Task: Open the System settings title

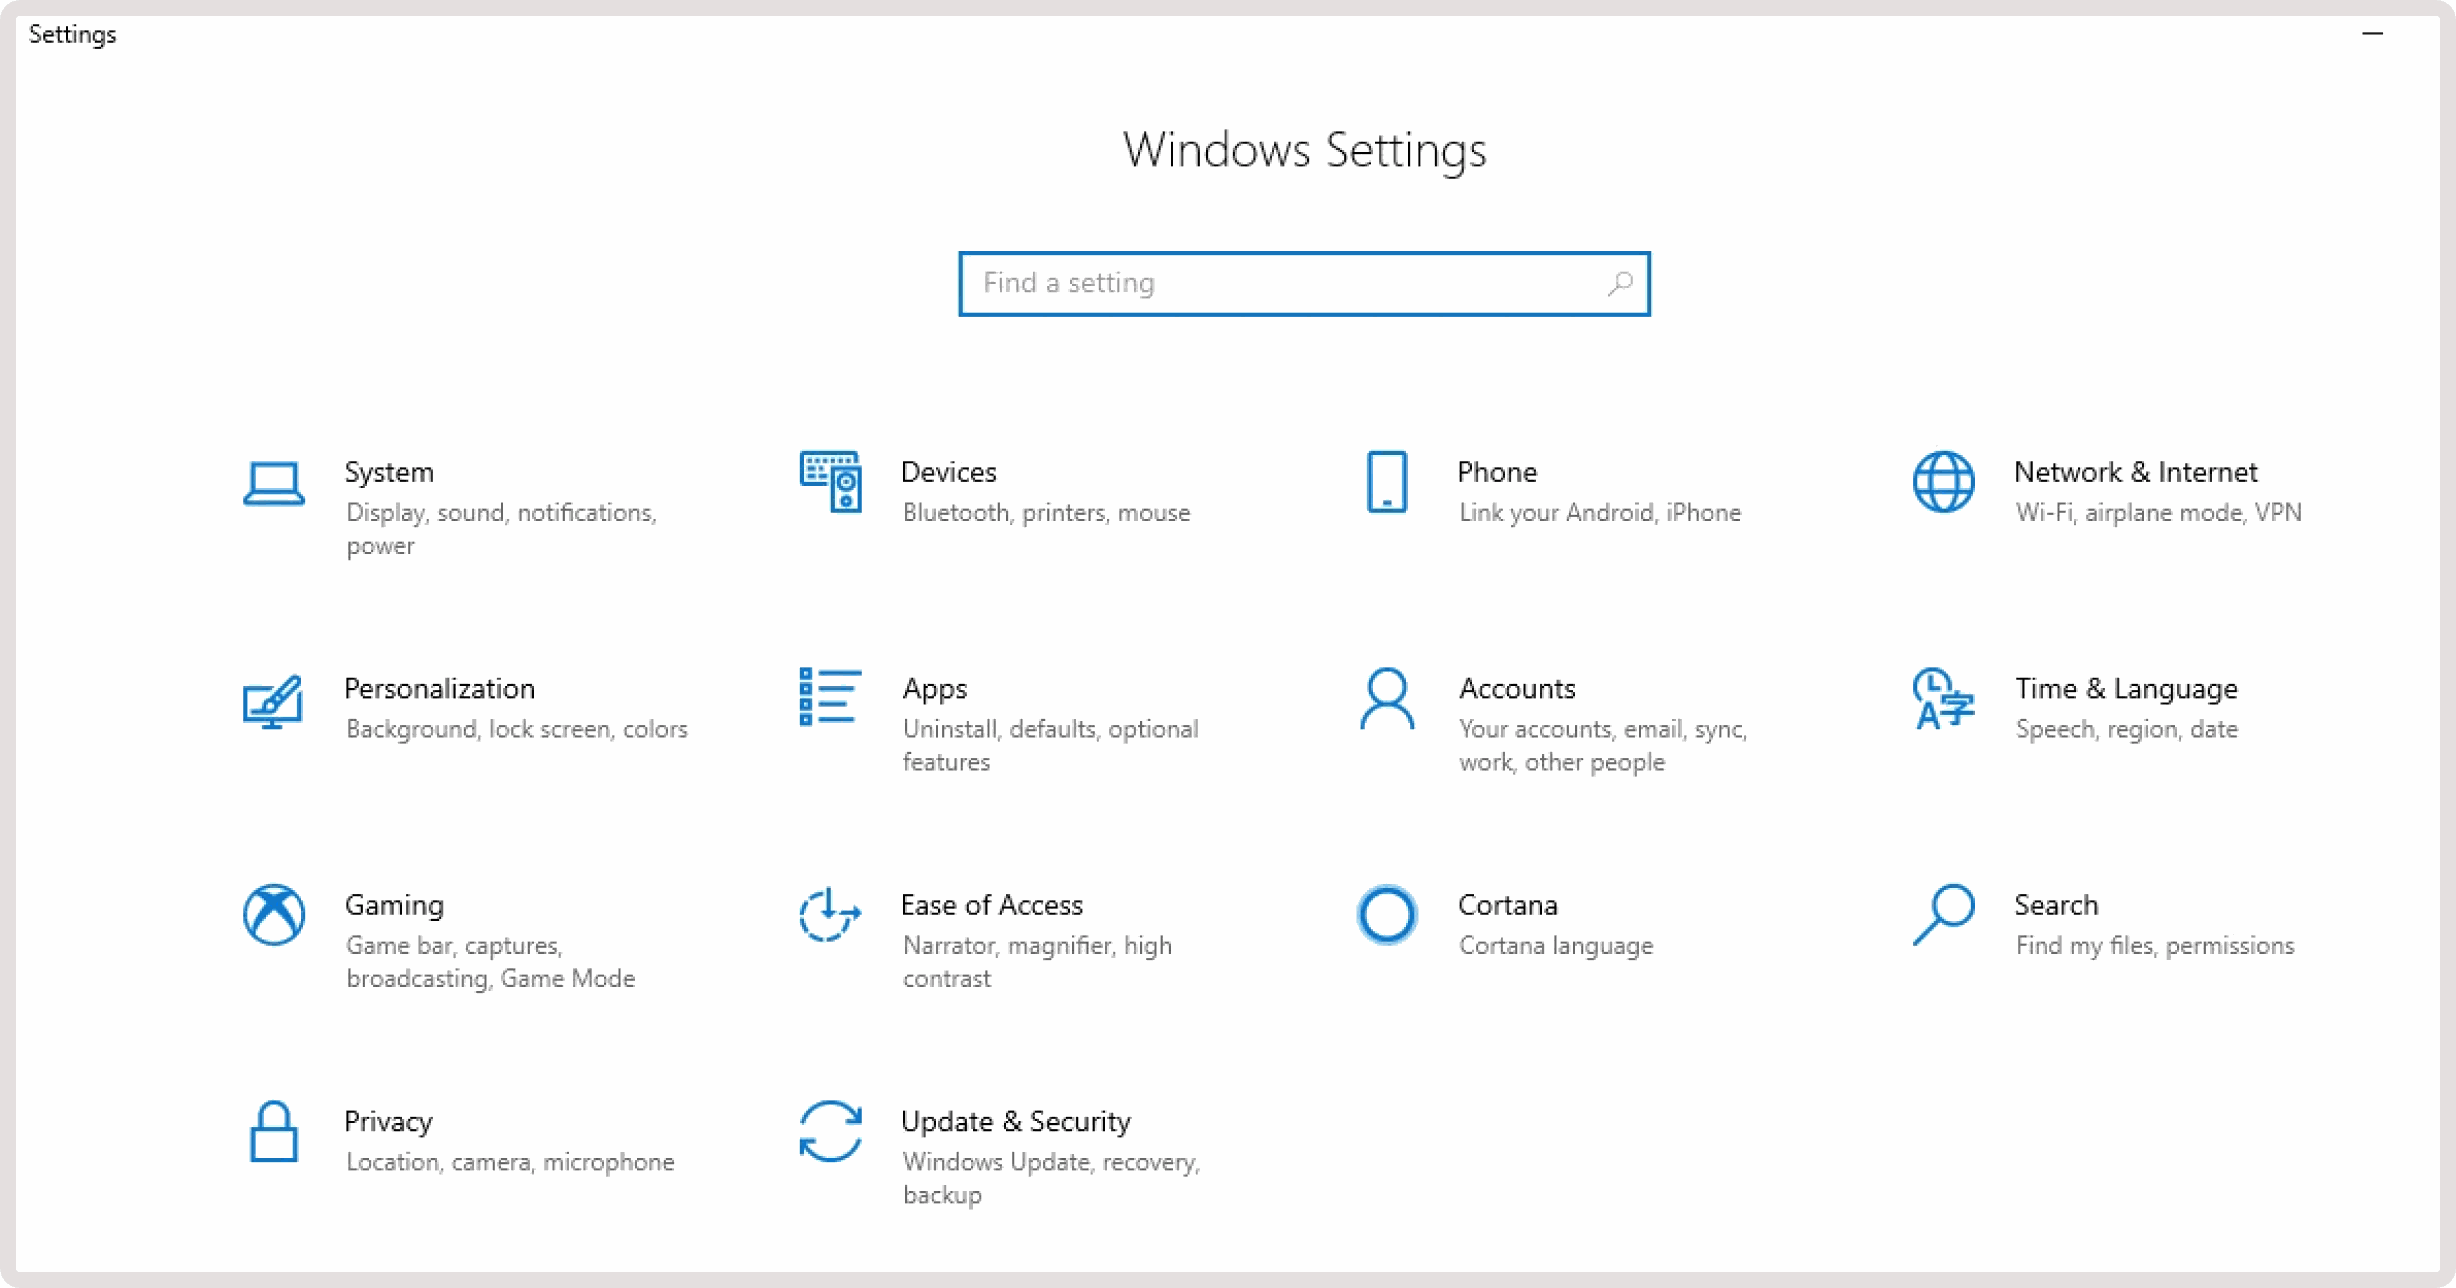Action: (x=389, y=472)
